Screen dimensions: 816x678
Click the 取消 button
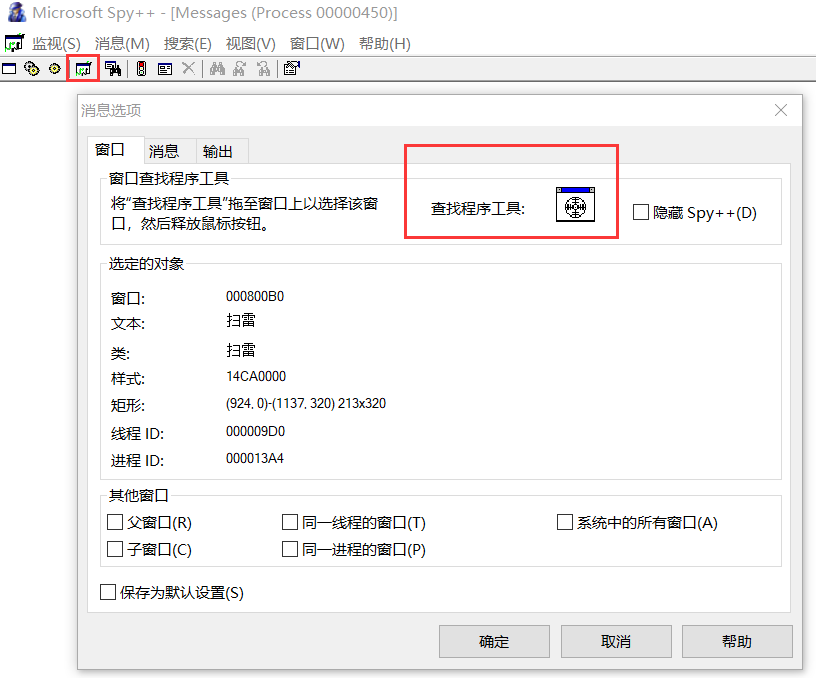click(616, 641)
